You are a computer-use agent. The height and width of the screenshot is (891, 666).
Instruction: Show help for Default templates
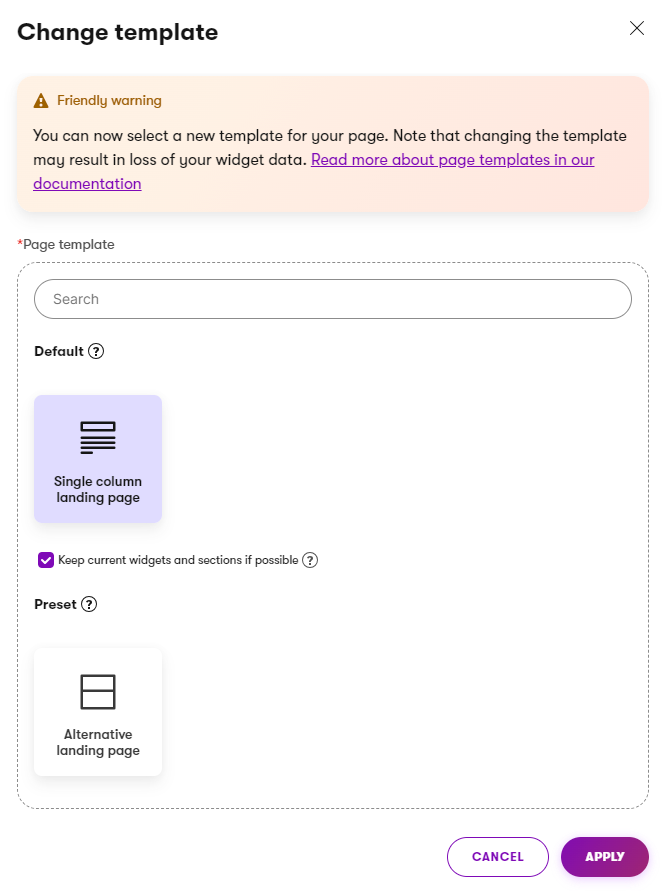pyautogui.click(x=96, y=351)
